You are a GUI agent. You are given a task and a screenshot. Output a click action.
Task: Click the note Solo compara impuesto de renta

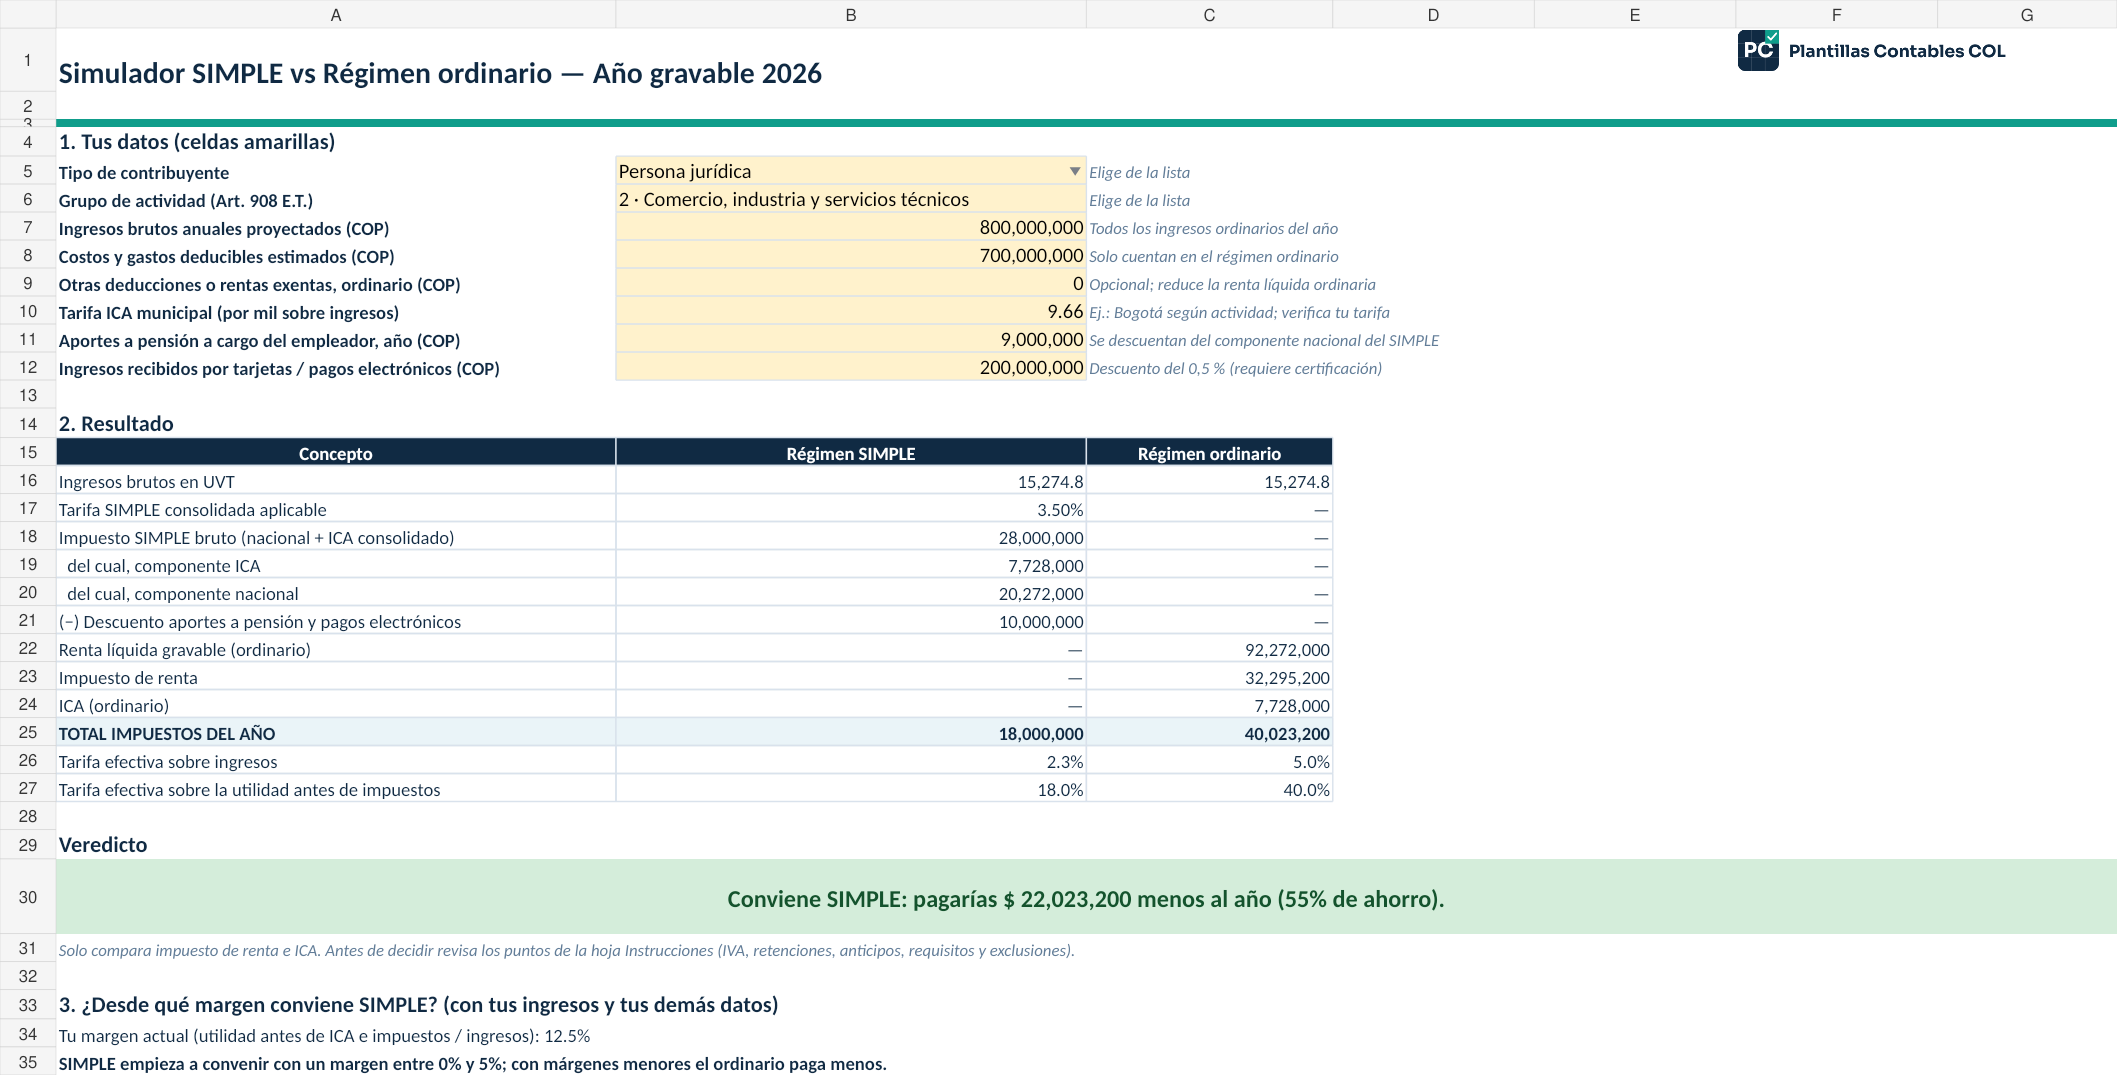click(x=566, y=950)
